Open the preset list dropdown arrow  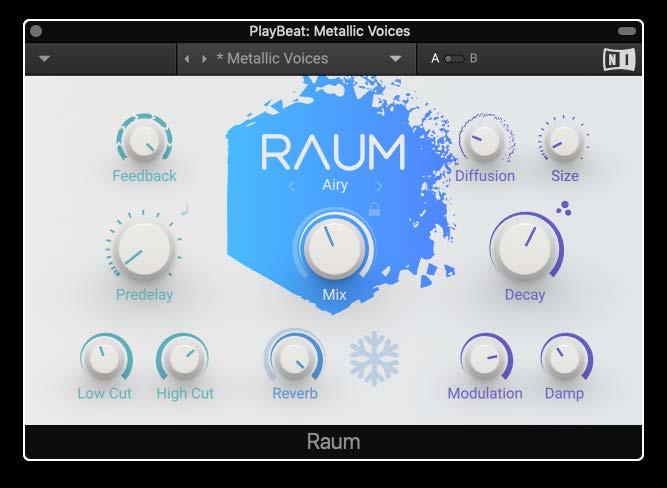395,59
